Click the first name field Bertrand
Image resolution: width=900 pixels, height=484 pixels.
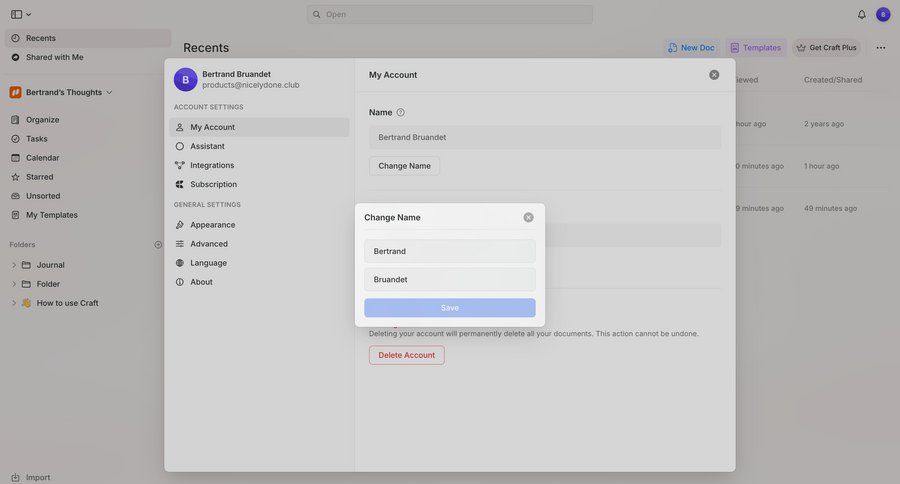[449, 251]
